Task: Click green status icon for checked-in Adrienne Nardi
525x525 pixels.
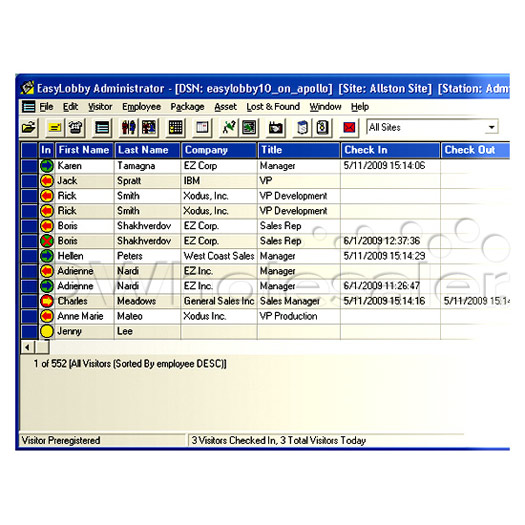Action: [x=47, y=286]
